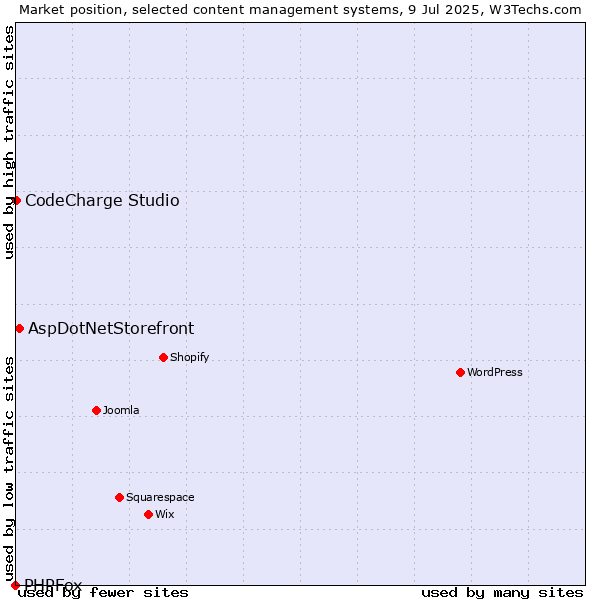The height and width of the screenshot is (600, 600).
Task: Click the red CodeCharge Studio data point
Action: point(16,201)
